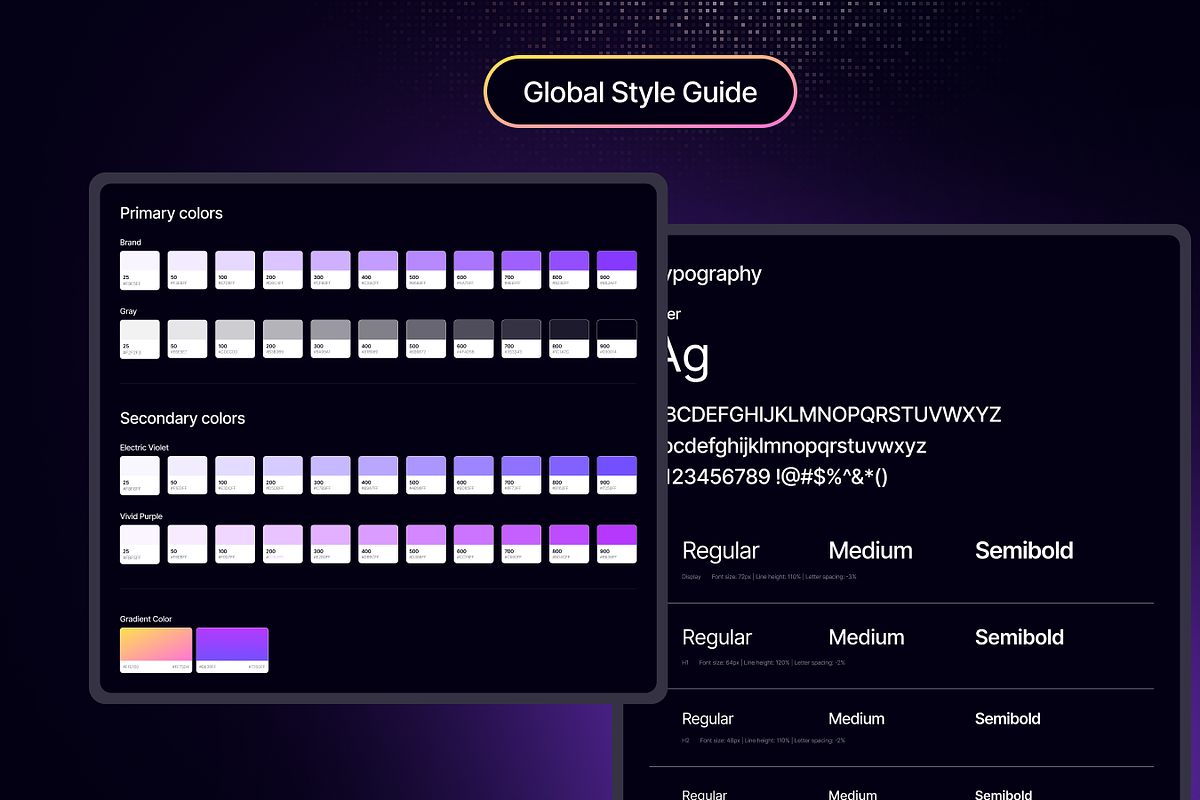Click the numbers and symbols sample line
1200x800 pixels.
pos(776,477)
